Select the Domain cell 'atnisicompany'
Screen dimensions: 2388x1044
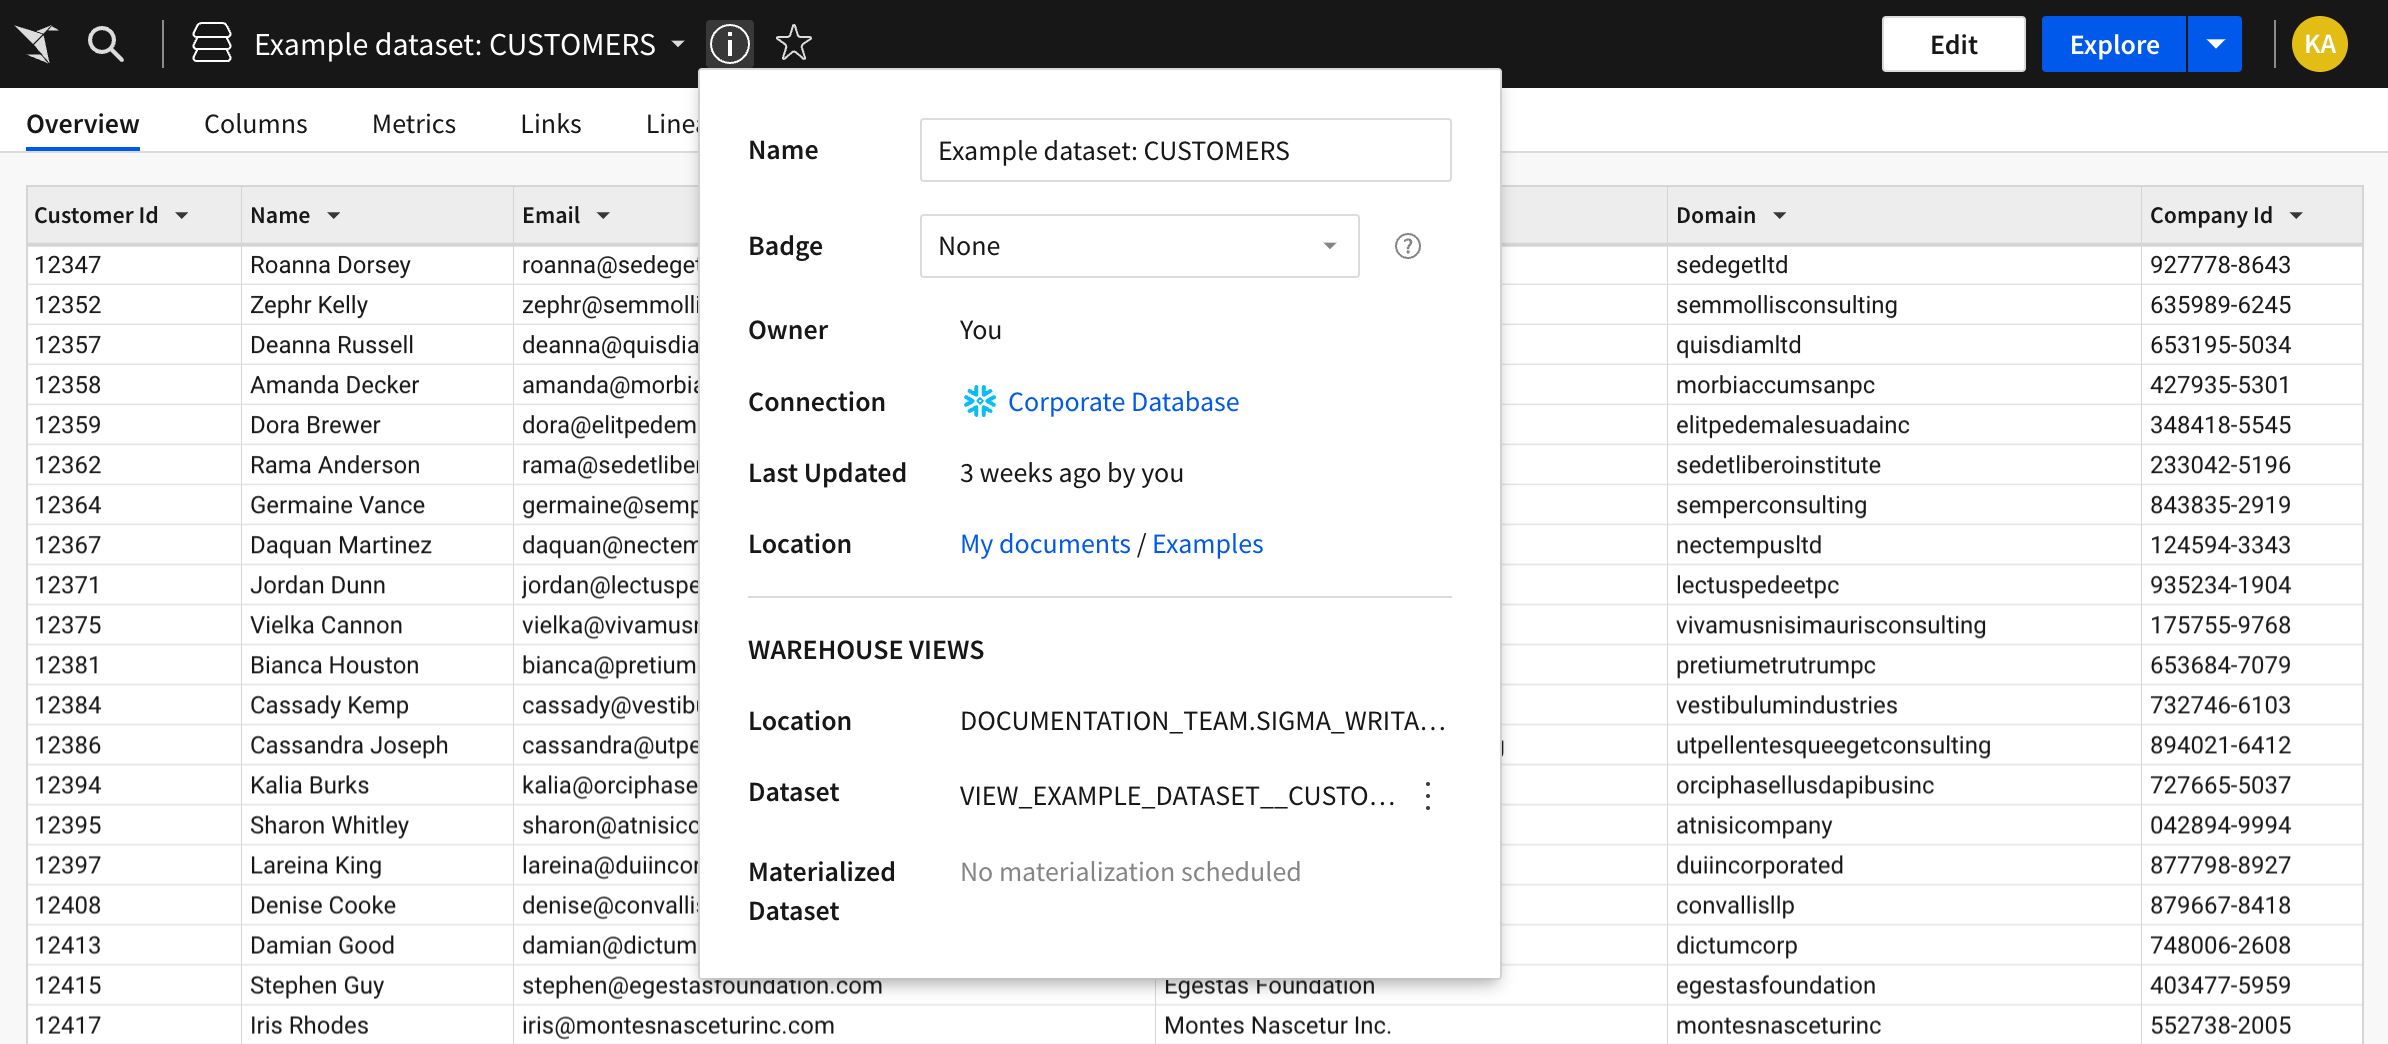coord(1904,825)
